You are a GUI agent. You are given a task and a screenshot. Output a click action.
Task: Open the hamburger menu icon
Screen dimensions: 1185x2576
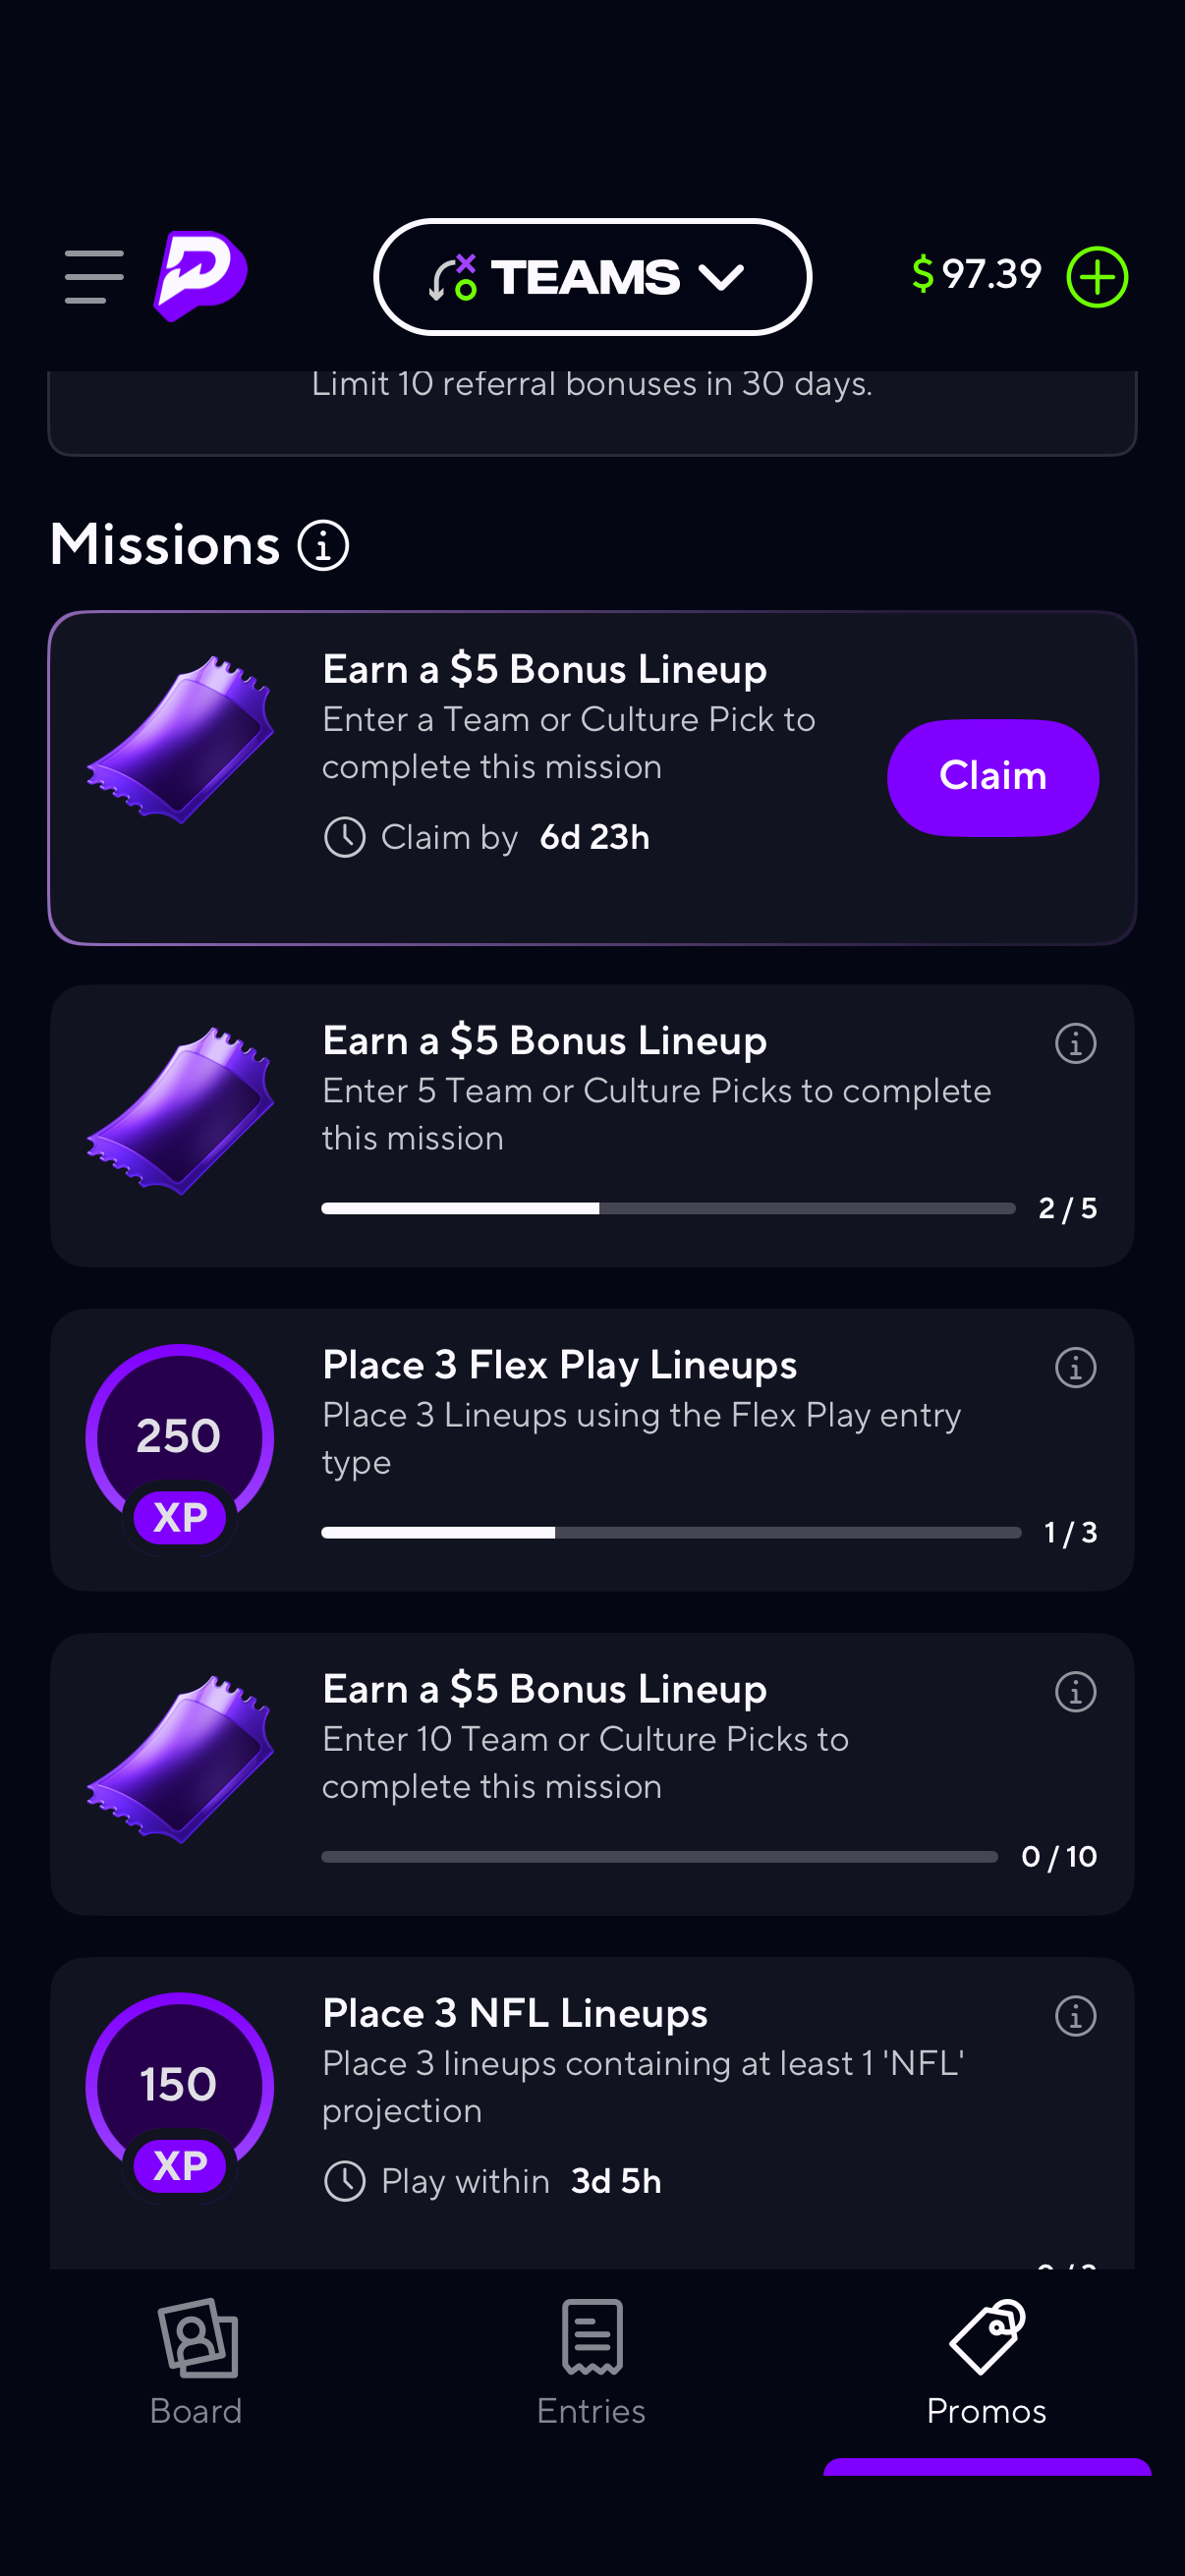point(94,277)
